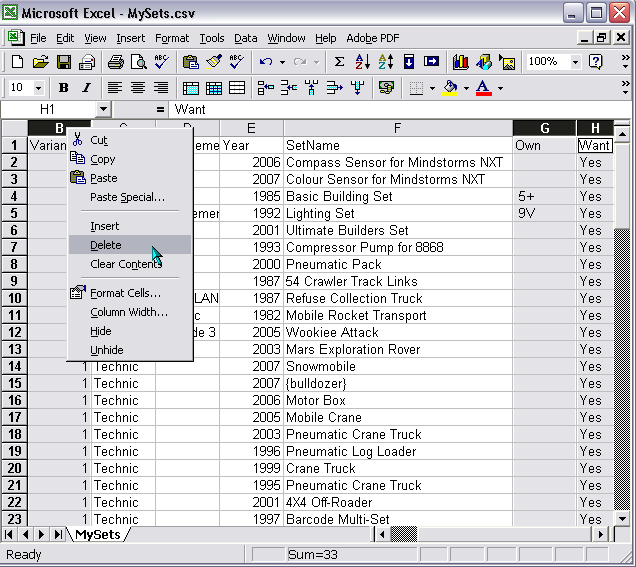Choose Insert in the context menu
The image size is (636, 567).
tap(130, 226)
